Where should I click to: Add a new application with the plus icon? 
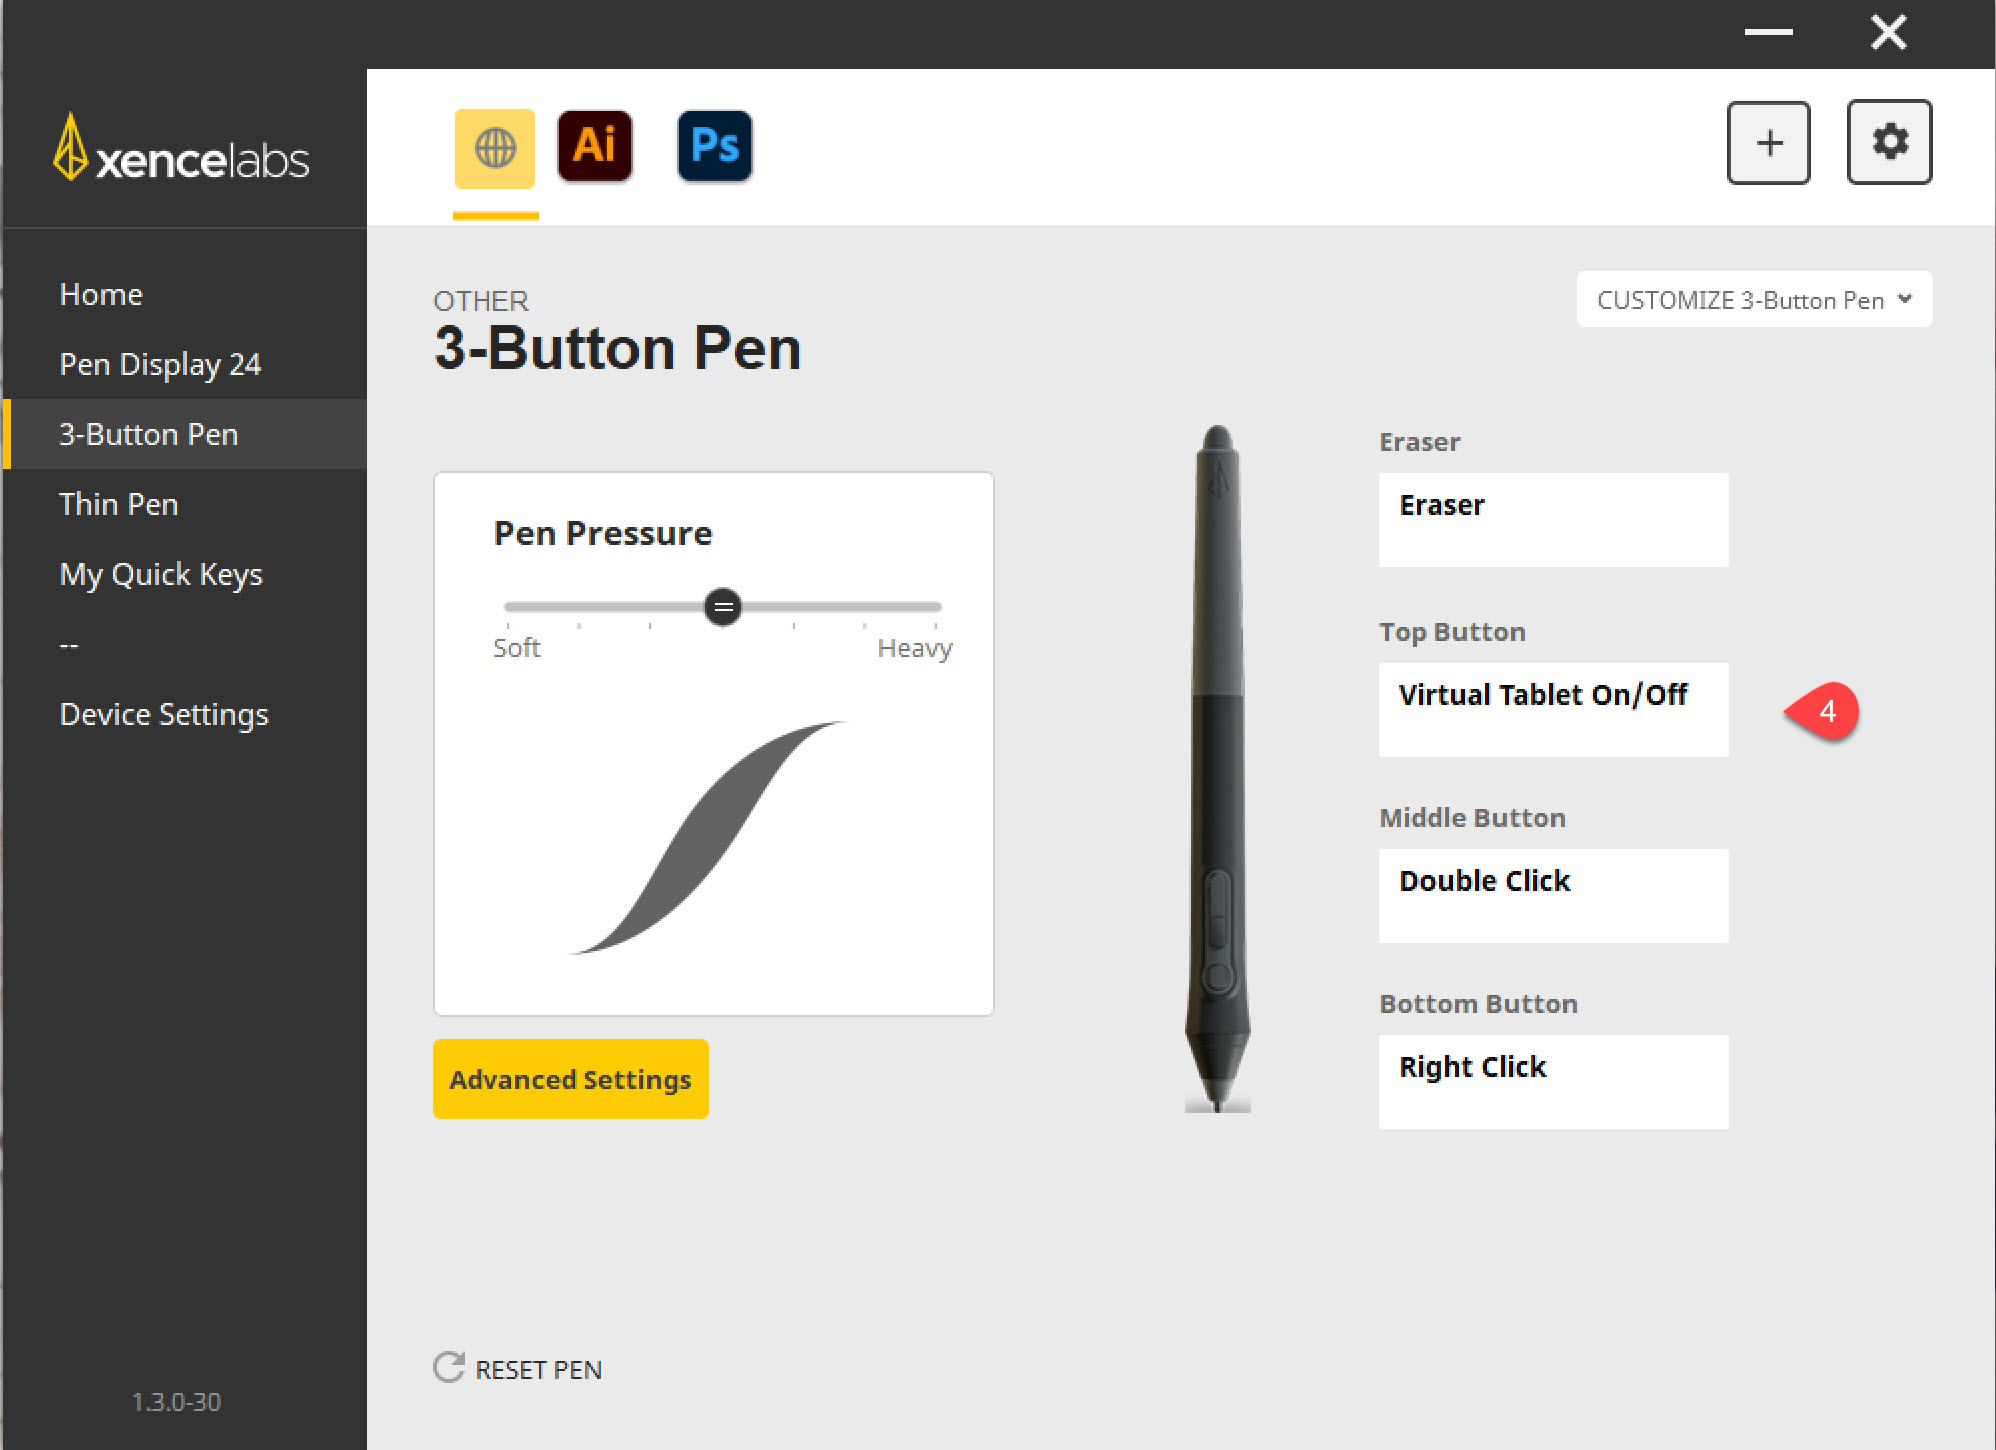[1769, 143]
